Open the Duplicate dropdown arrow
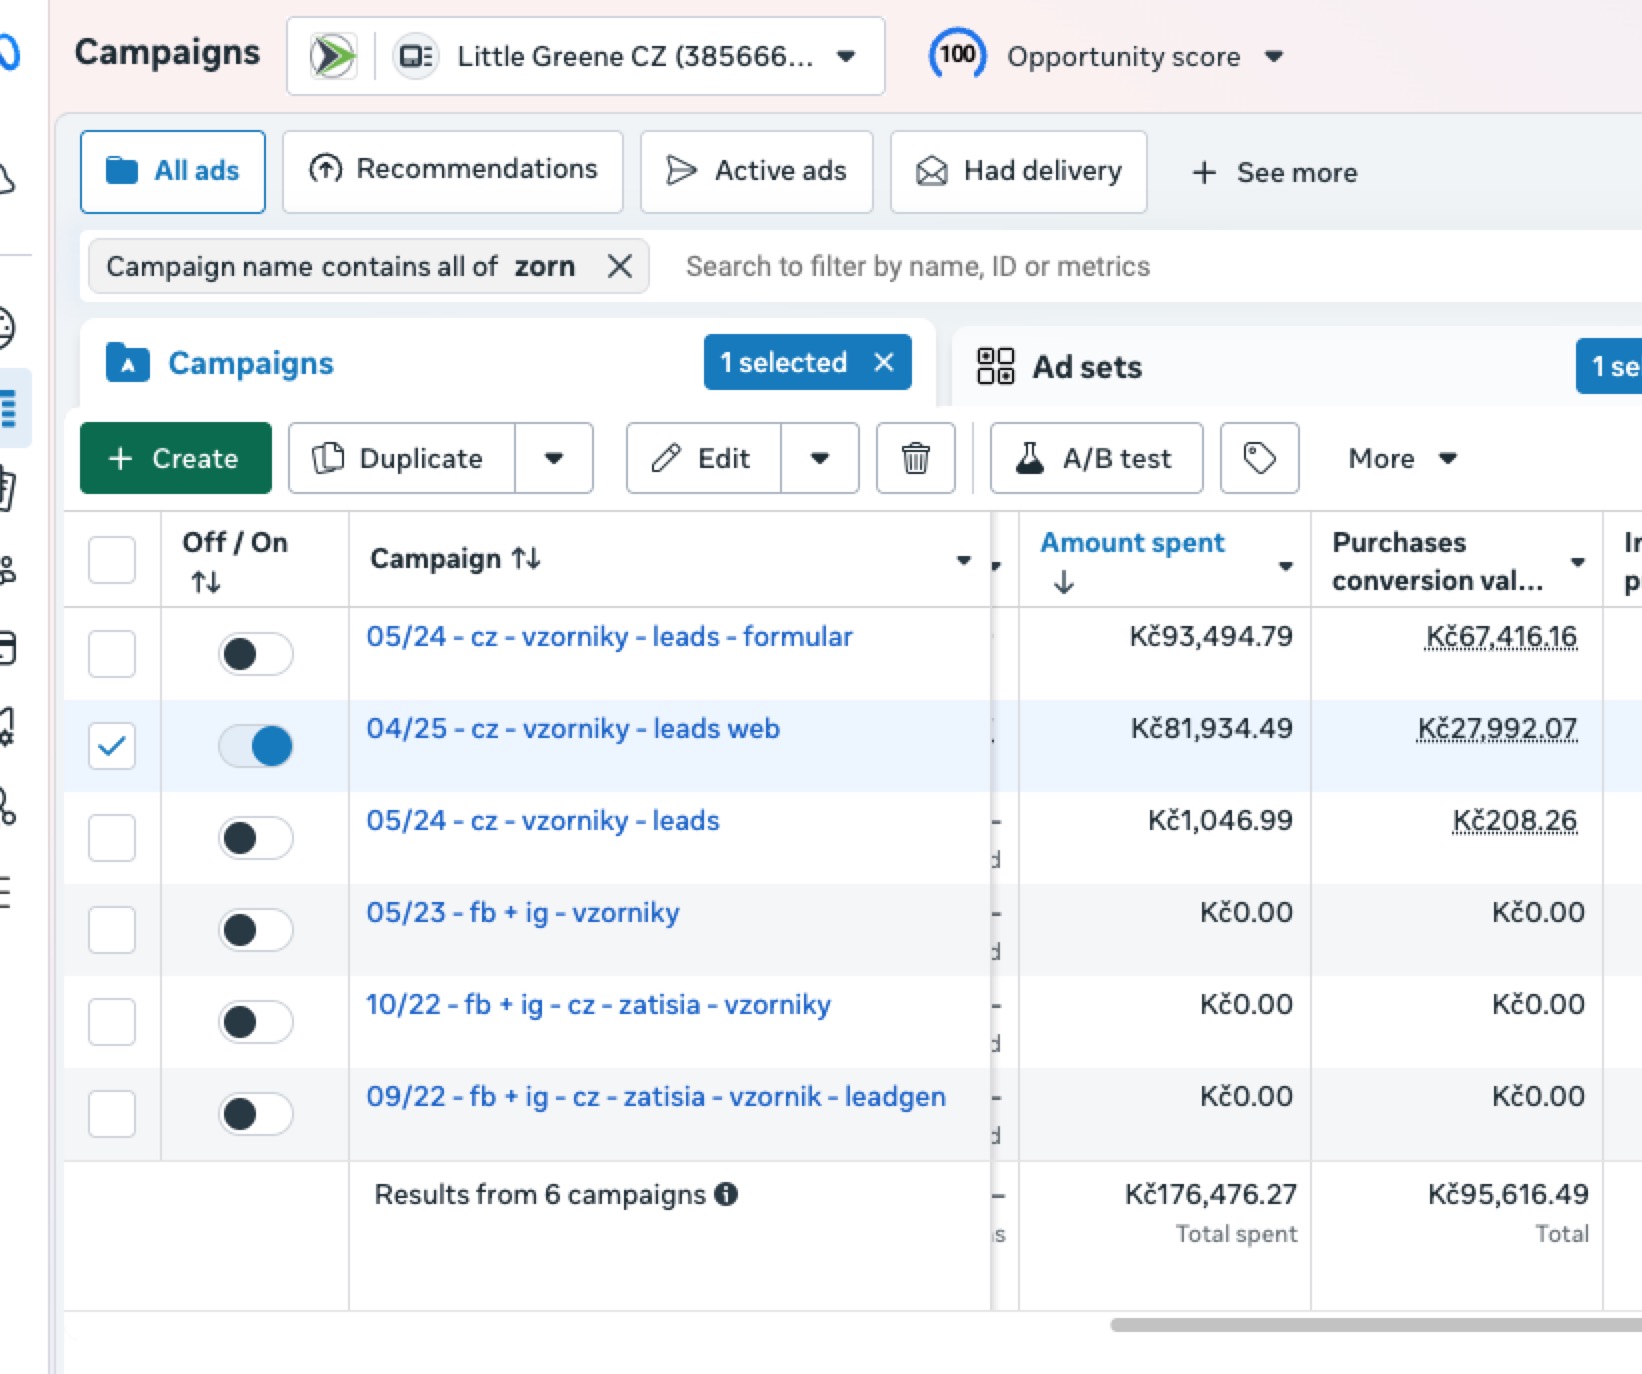The height and width of the screenshot is (1374, 1642). point(554,458)
